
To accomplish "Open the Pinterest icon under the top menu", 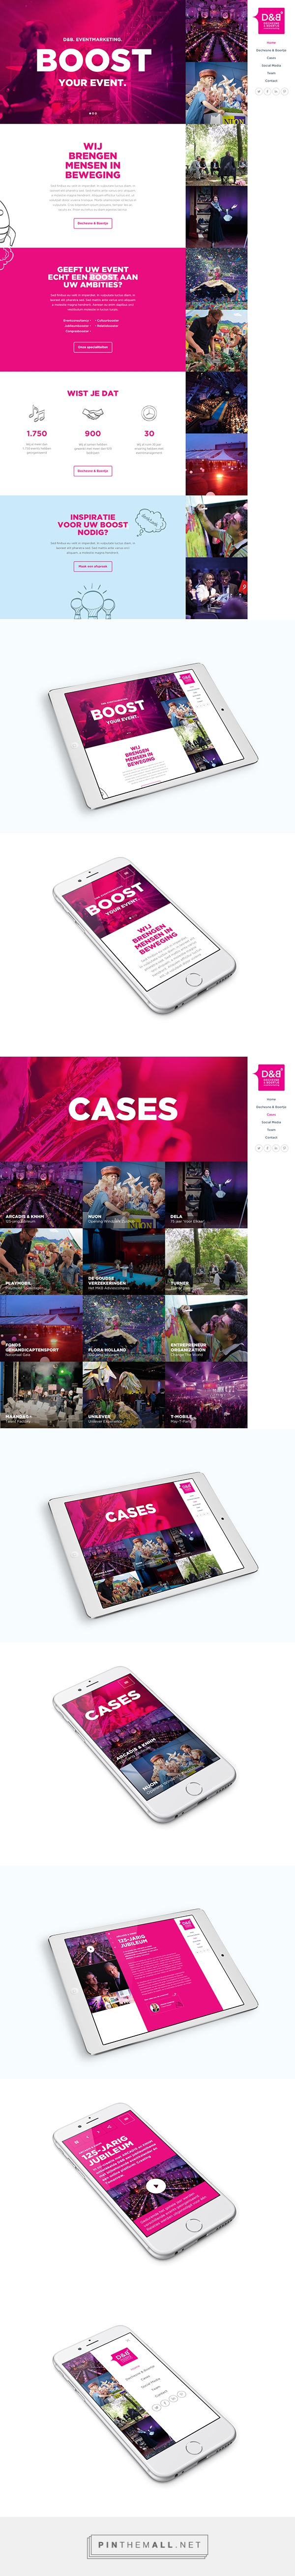I will (x=284, y=91).
